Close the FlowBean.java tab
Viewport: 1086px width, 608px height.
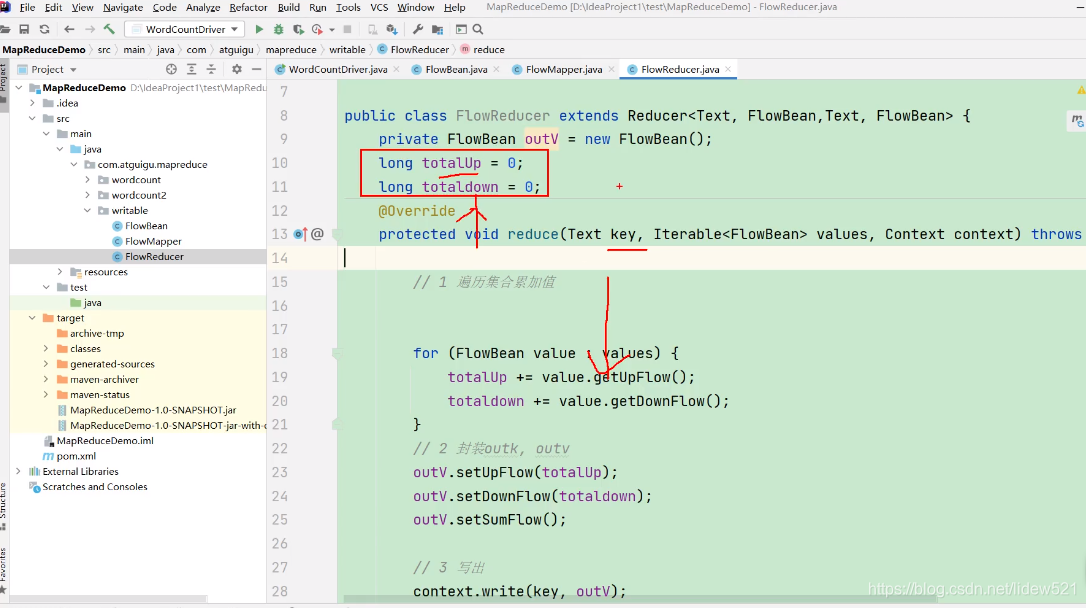pyautogui.click(x=497, y=69)
